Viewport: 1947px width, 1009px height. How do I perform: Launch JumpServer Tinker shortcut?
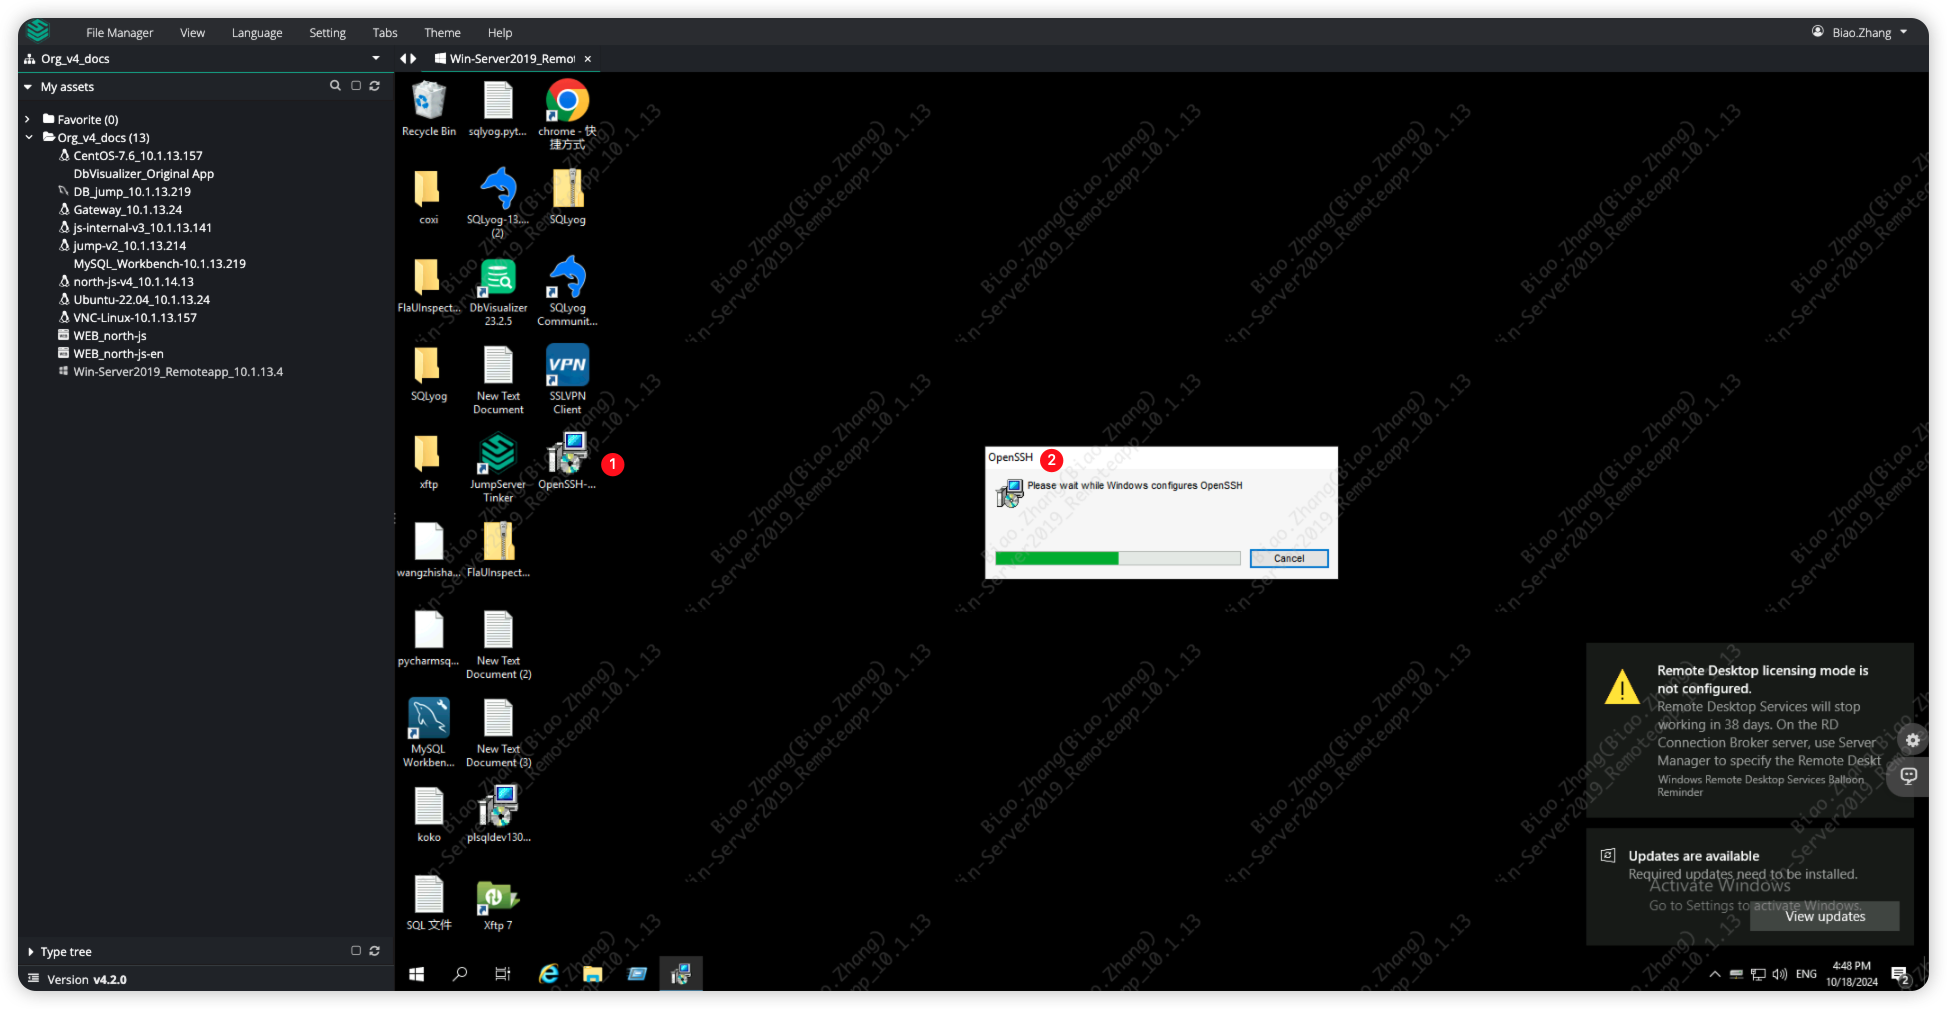pos(498,467)
